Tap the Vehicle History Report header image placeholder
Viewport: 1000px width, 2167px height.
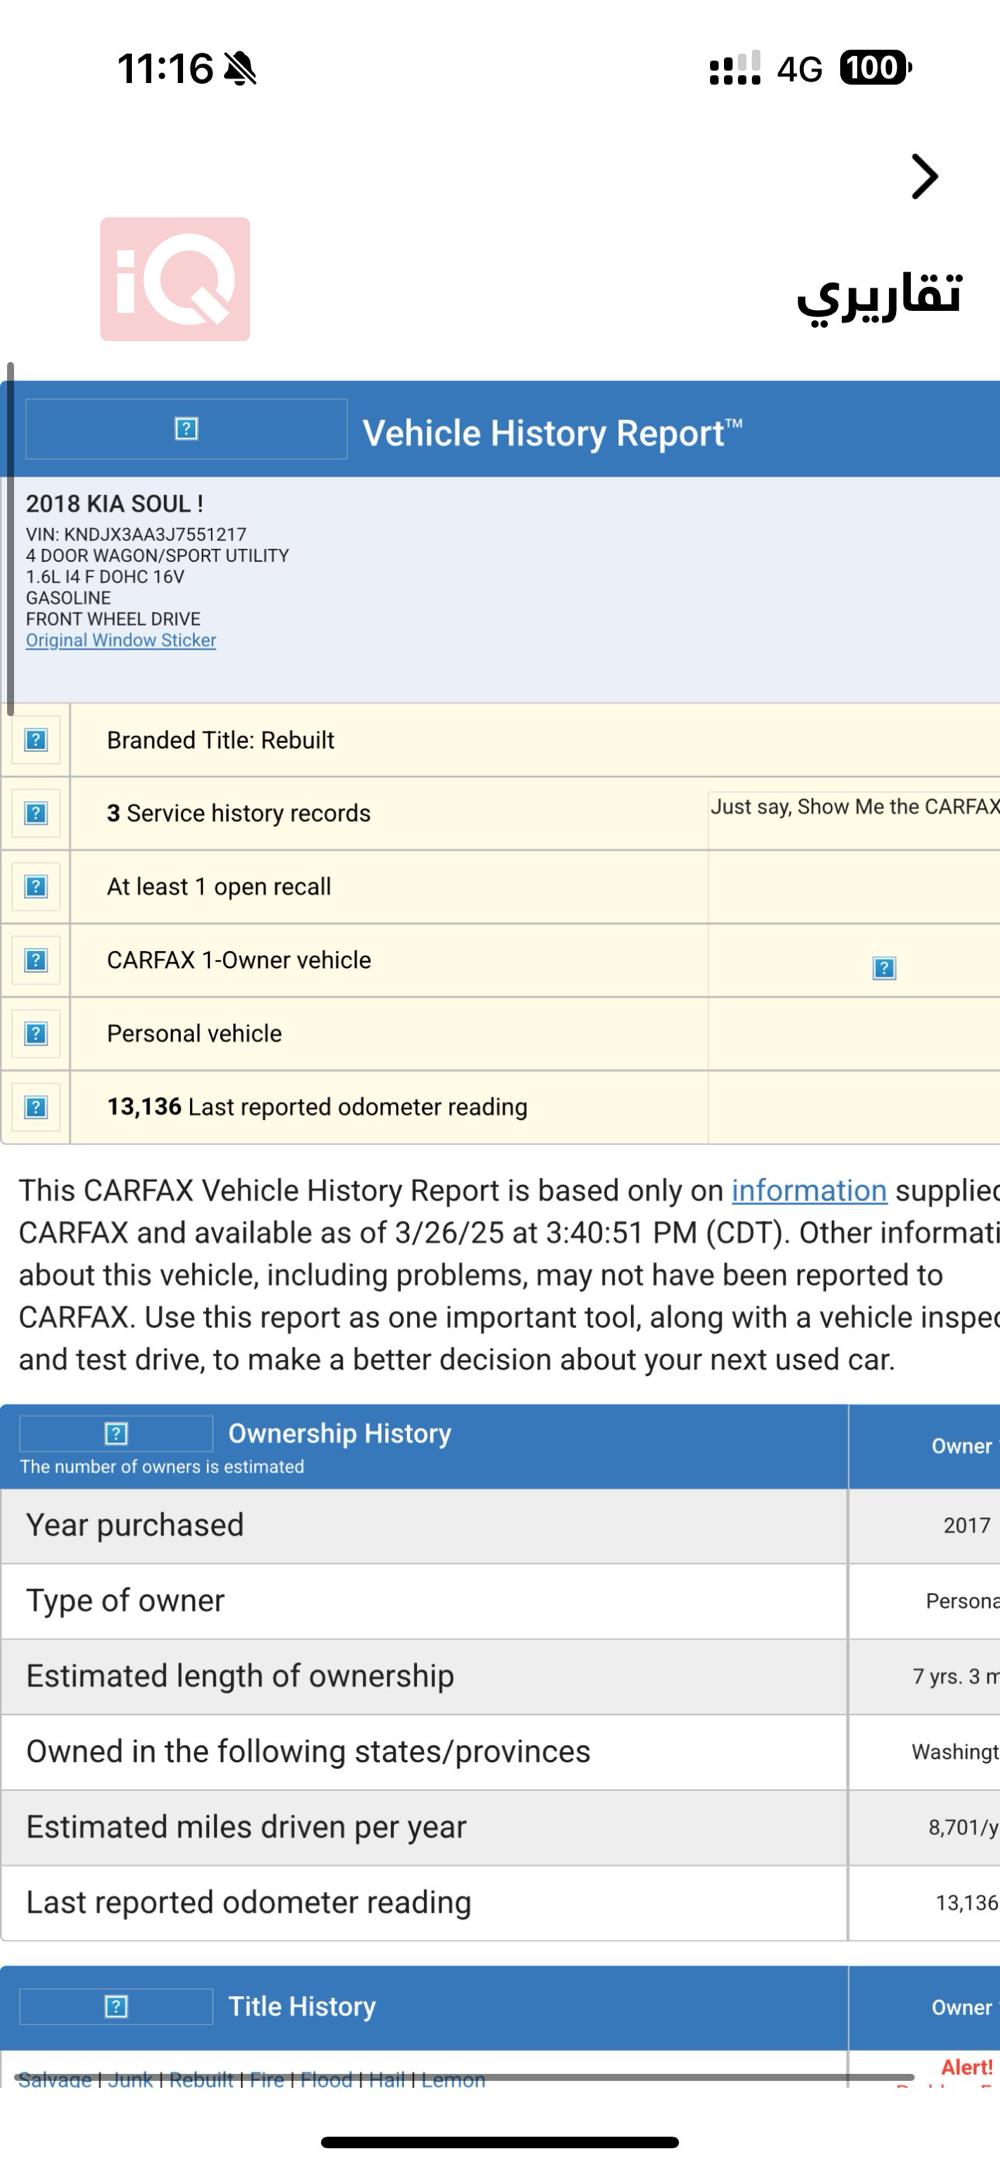pos(186,429)
